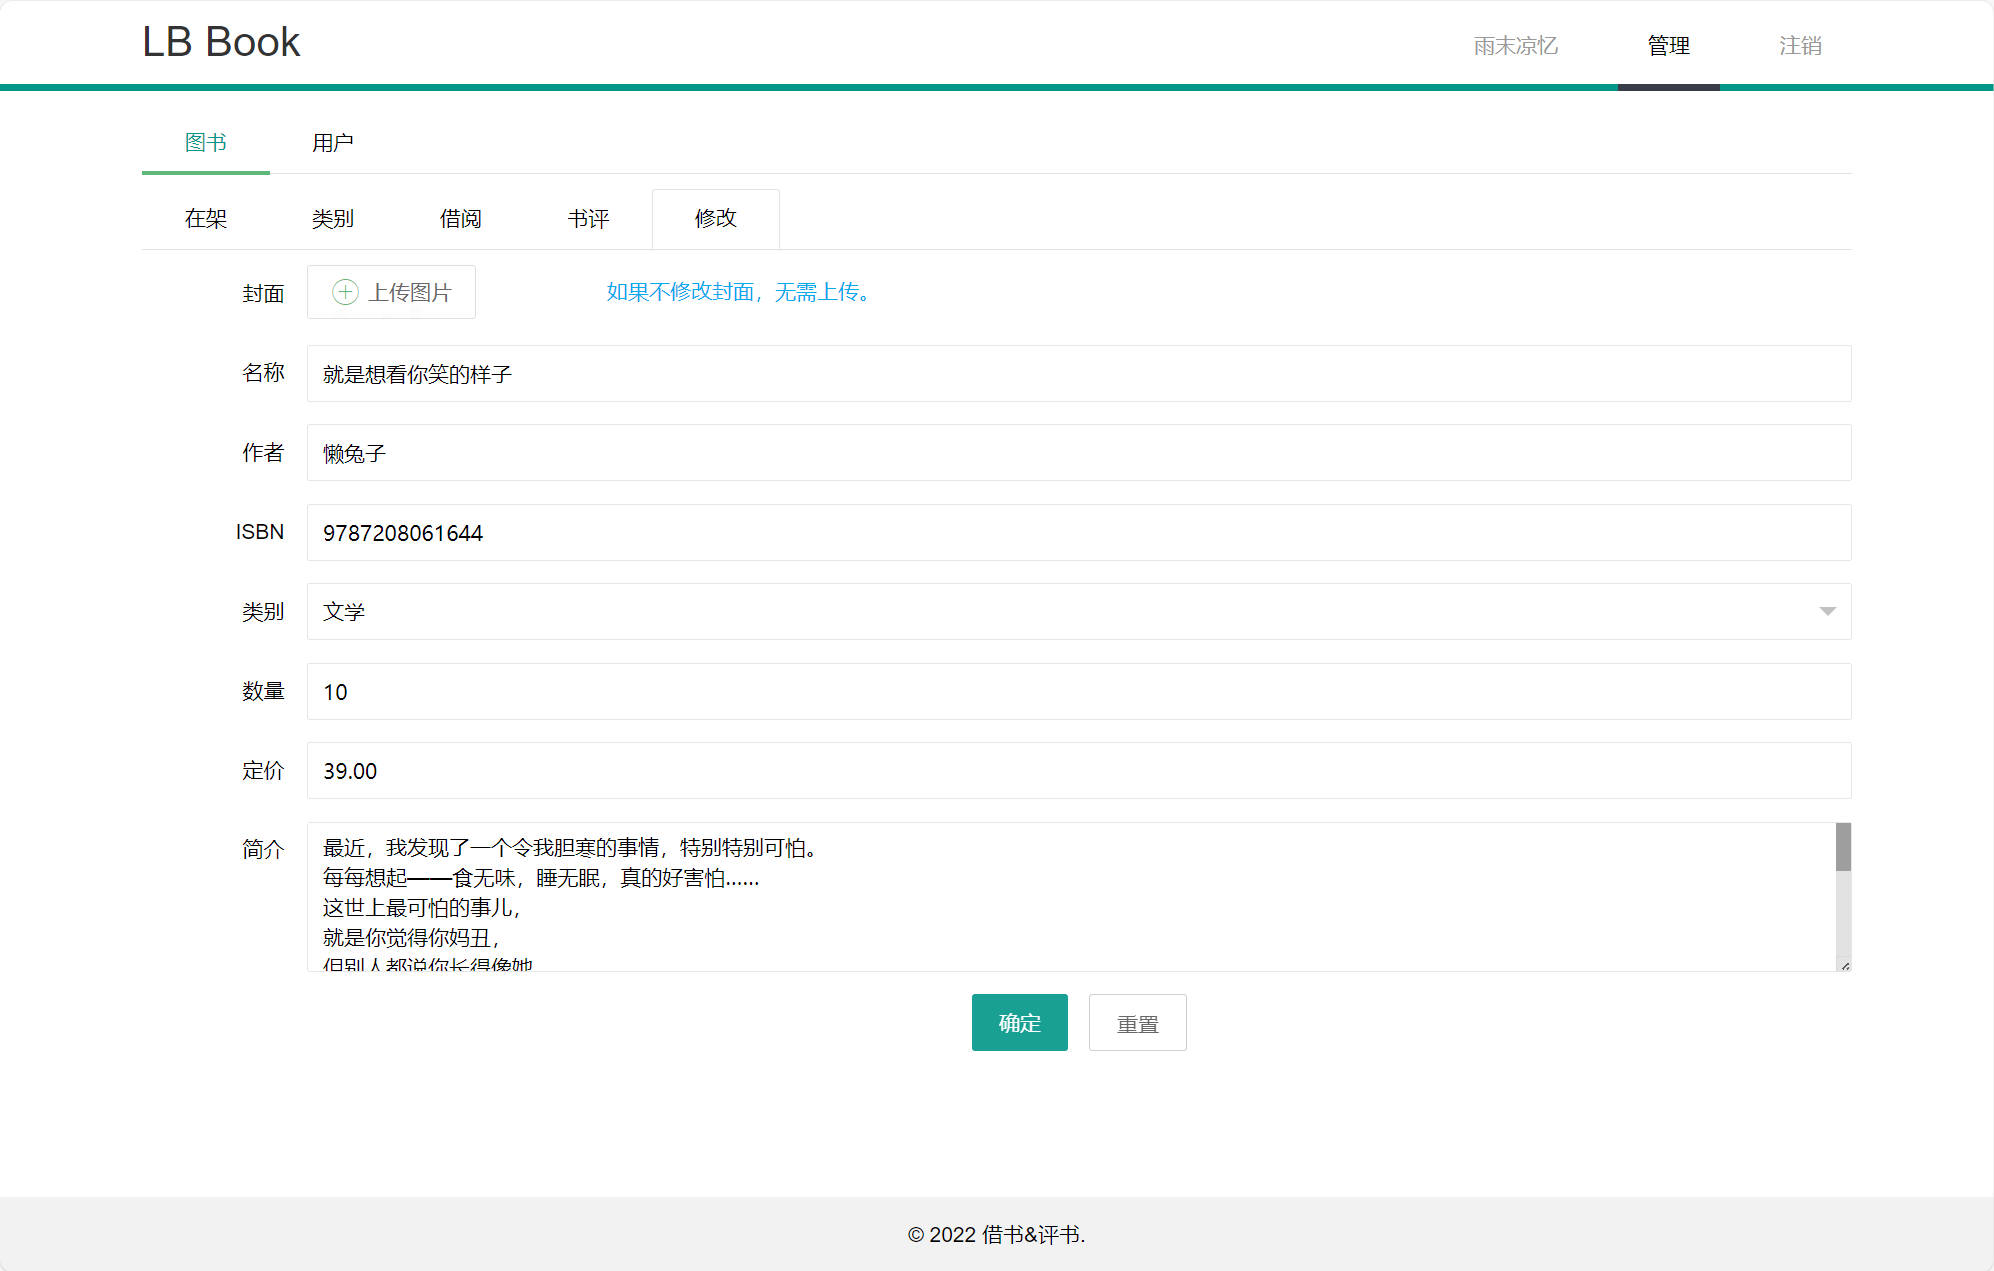Viewport: 1994px width, 1271px height.
Task: Open the 雨未凉忆 user menu
Action: [x=1515, y=46]
